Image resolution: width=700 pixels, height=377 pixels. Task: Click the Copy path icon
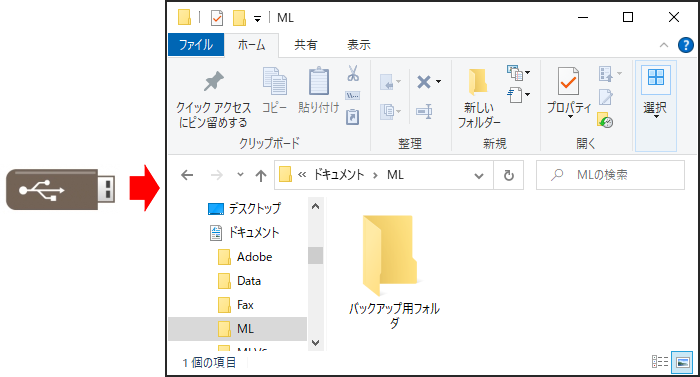(353, 96)
